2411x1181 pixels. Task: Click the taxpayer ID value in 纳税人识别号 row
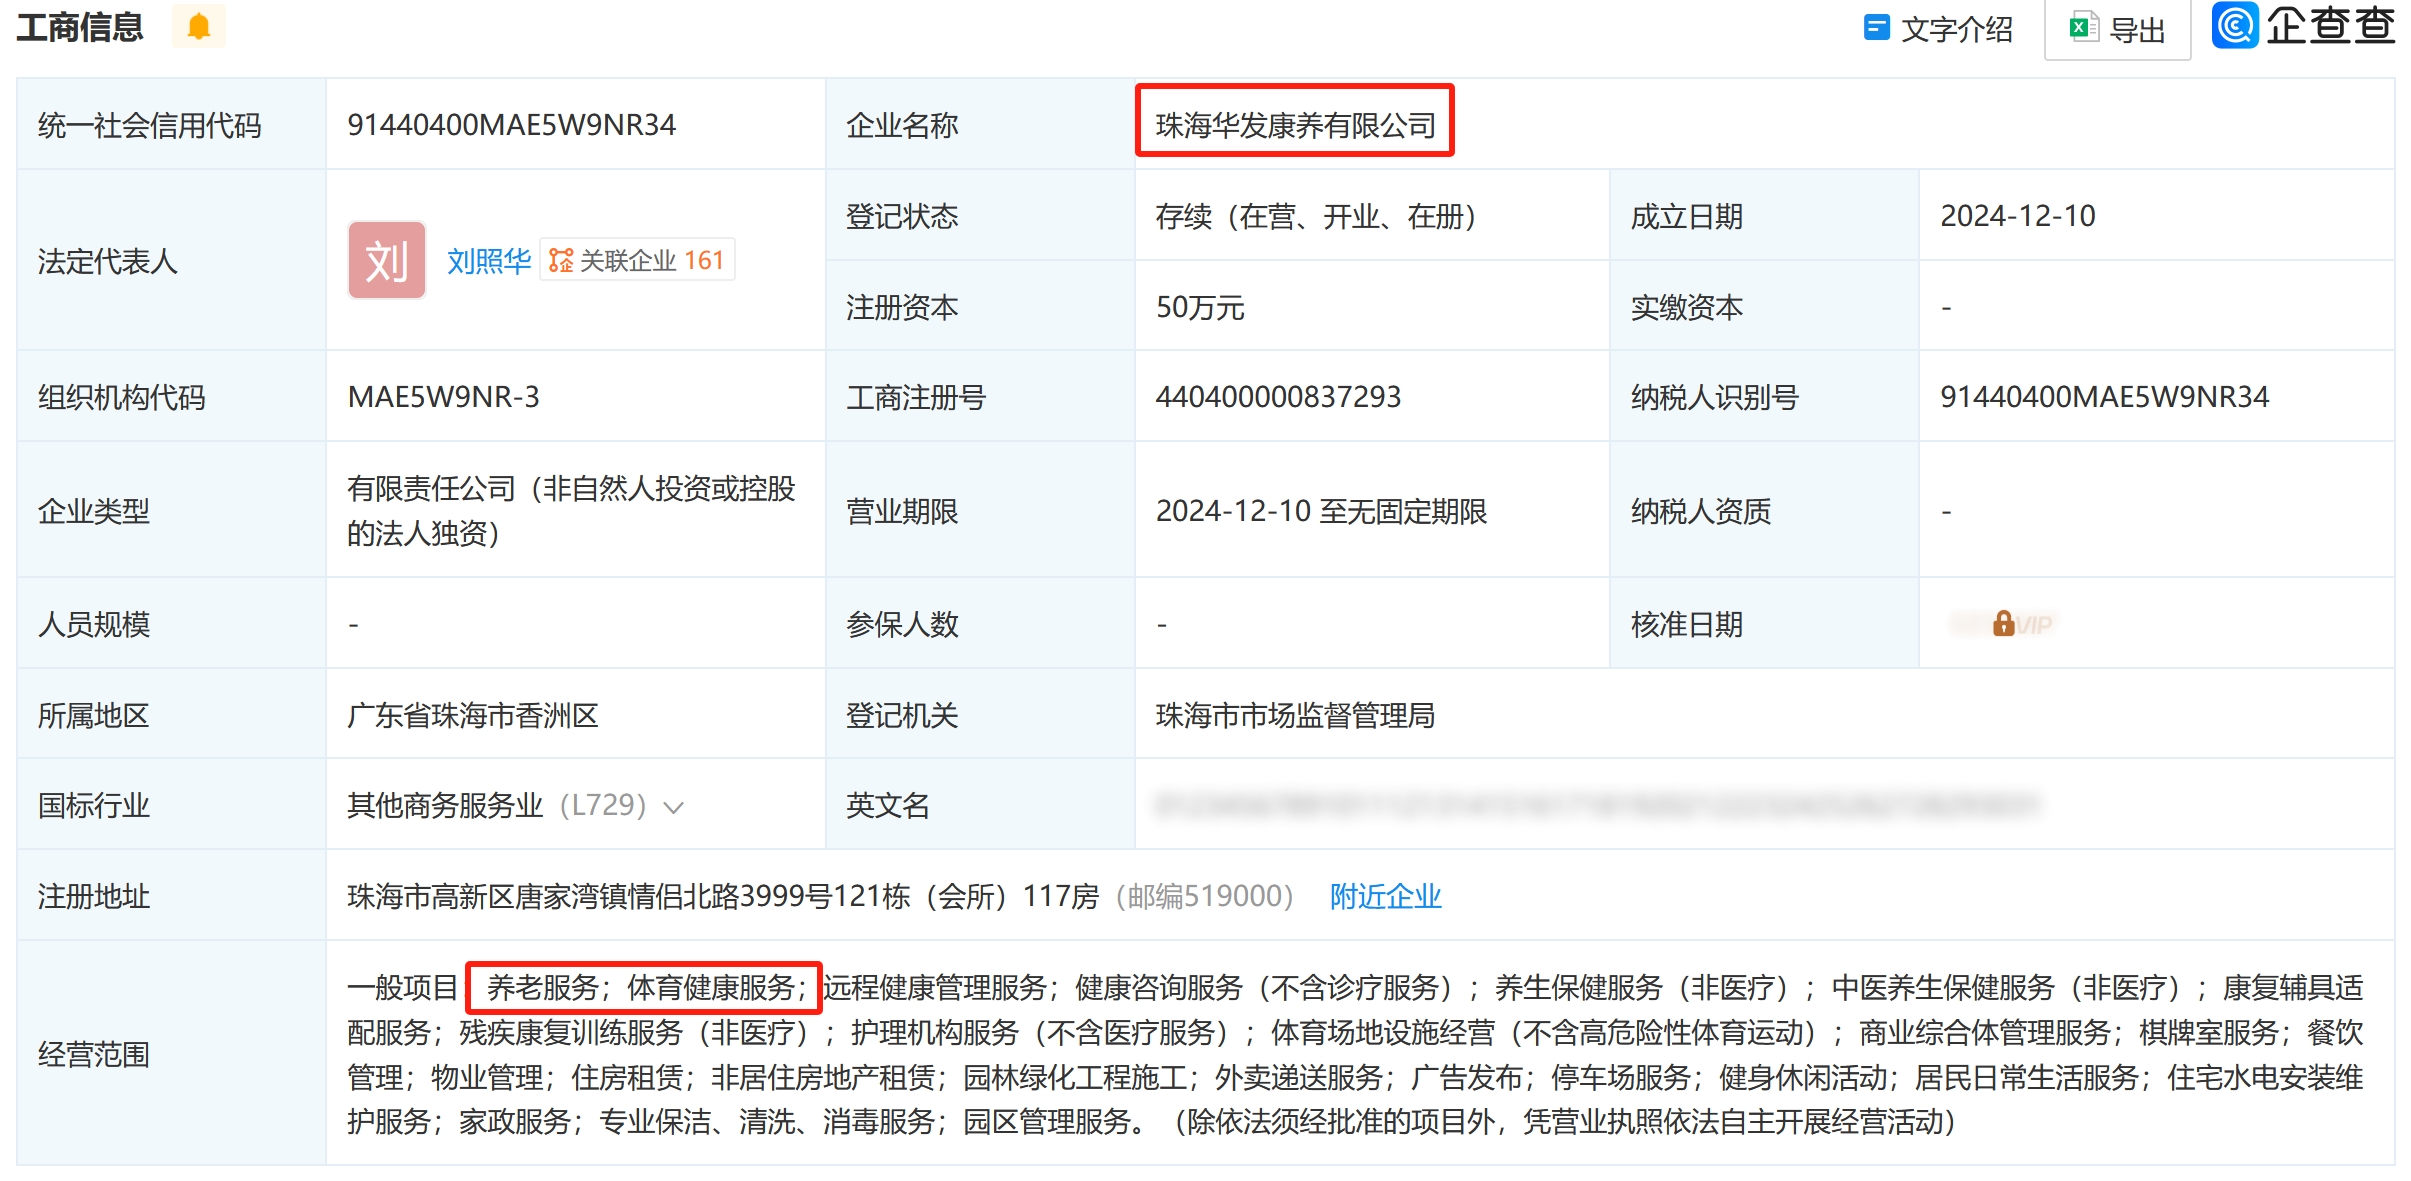tap(2104, 397)
